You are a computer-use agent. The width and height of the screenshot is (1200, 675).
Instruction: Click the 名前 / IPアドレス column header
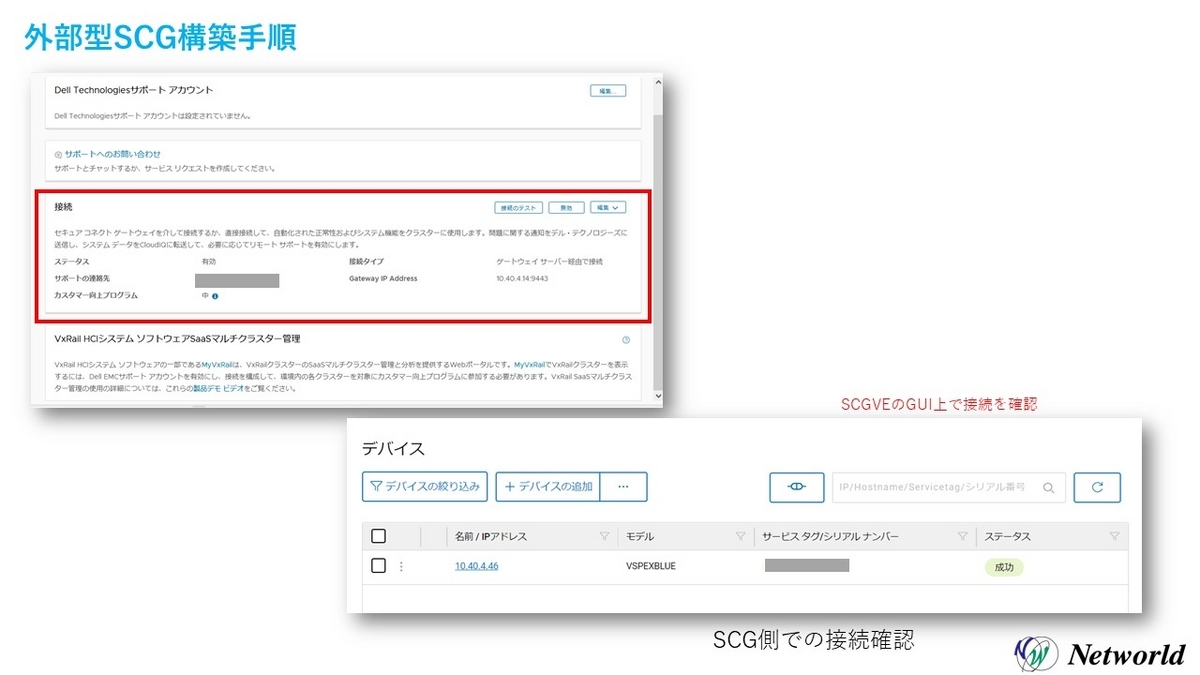coord(490,537)
